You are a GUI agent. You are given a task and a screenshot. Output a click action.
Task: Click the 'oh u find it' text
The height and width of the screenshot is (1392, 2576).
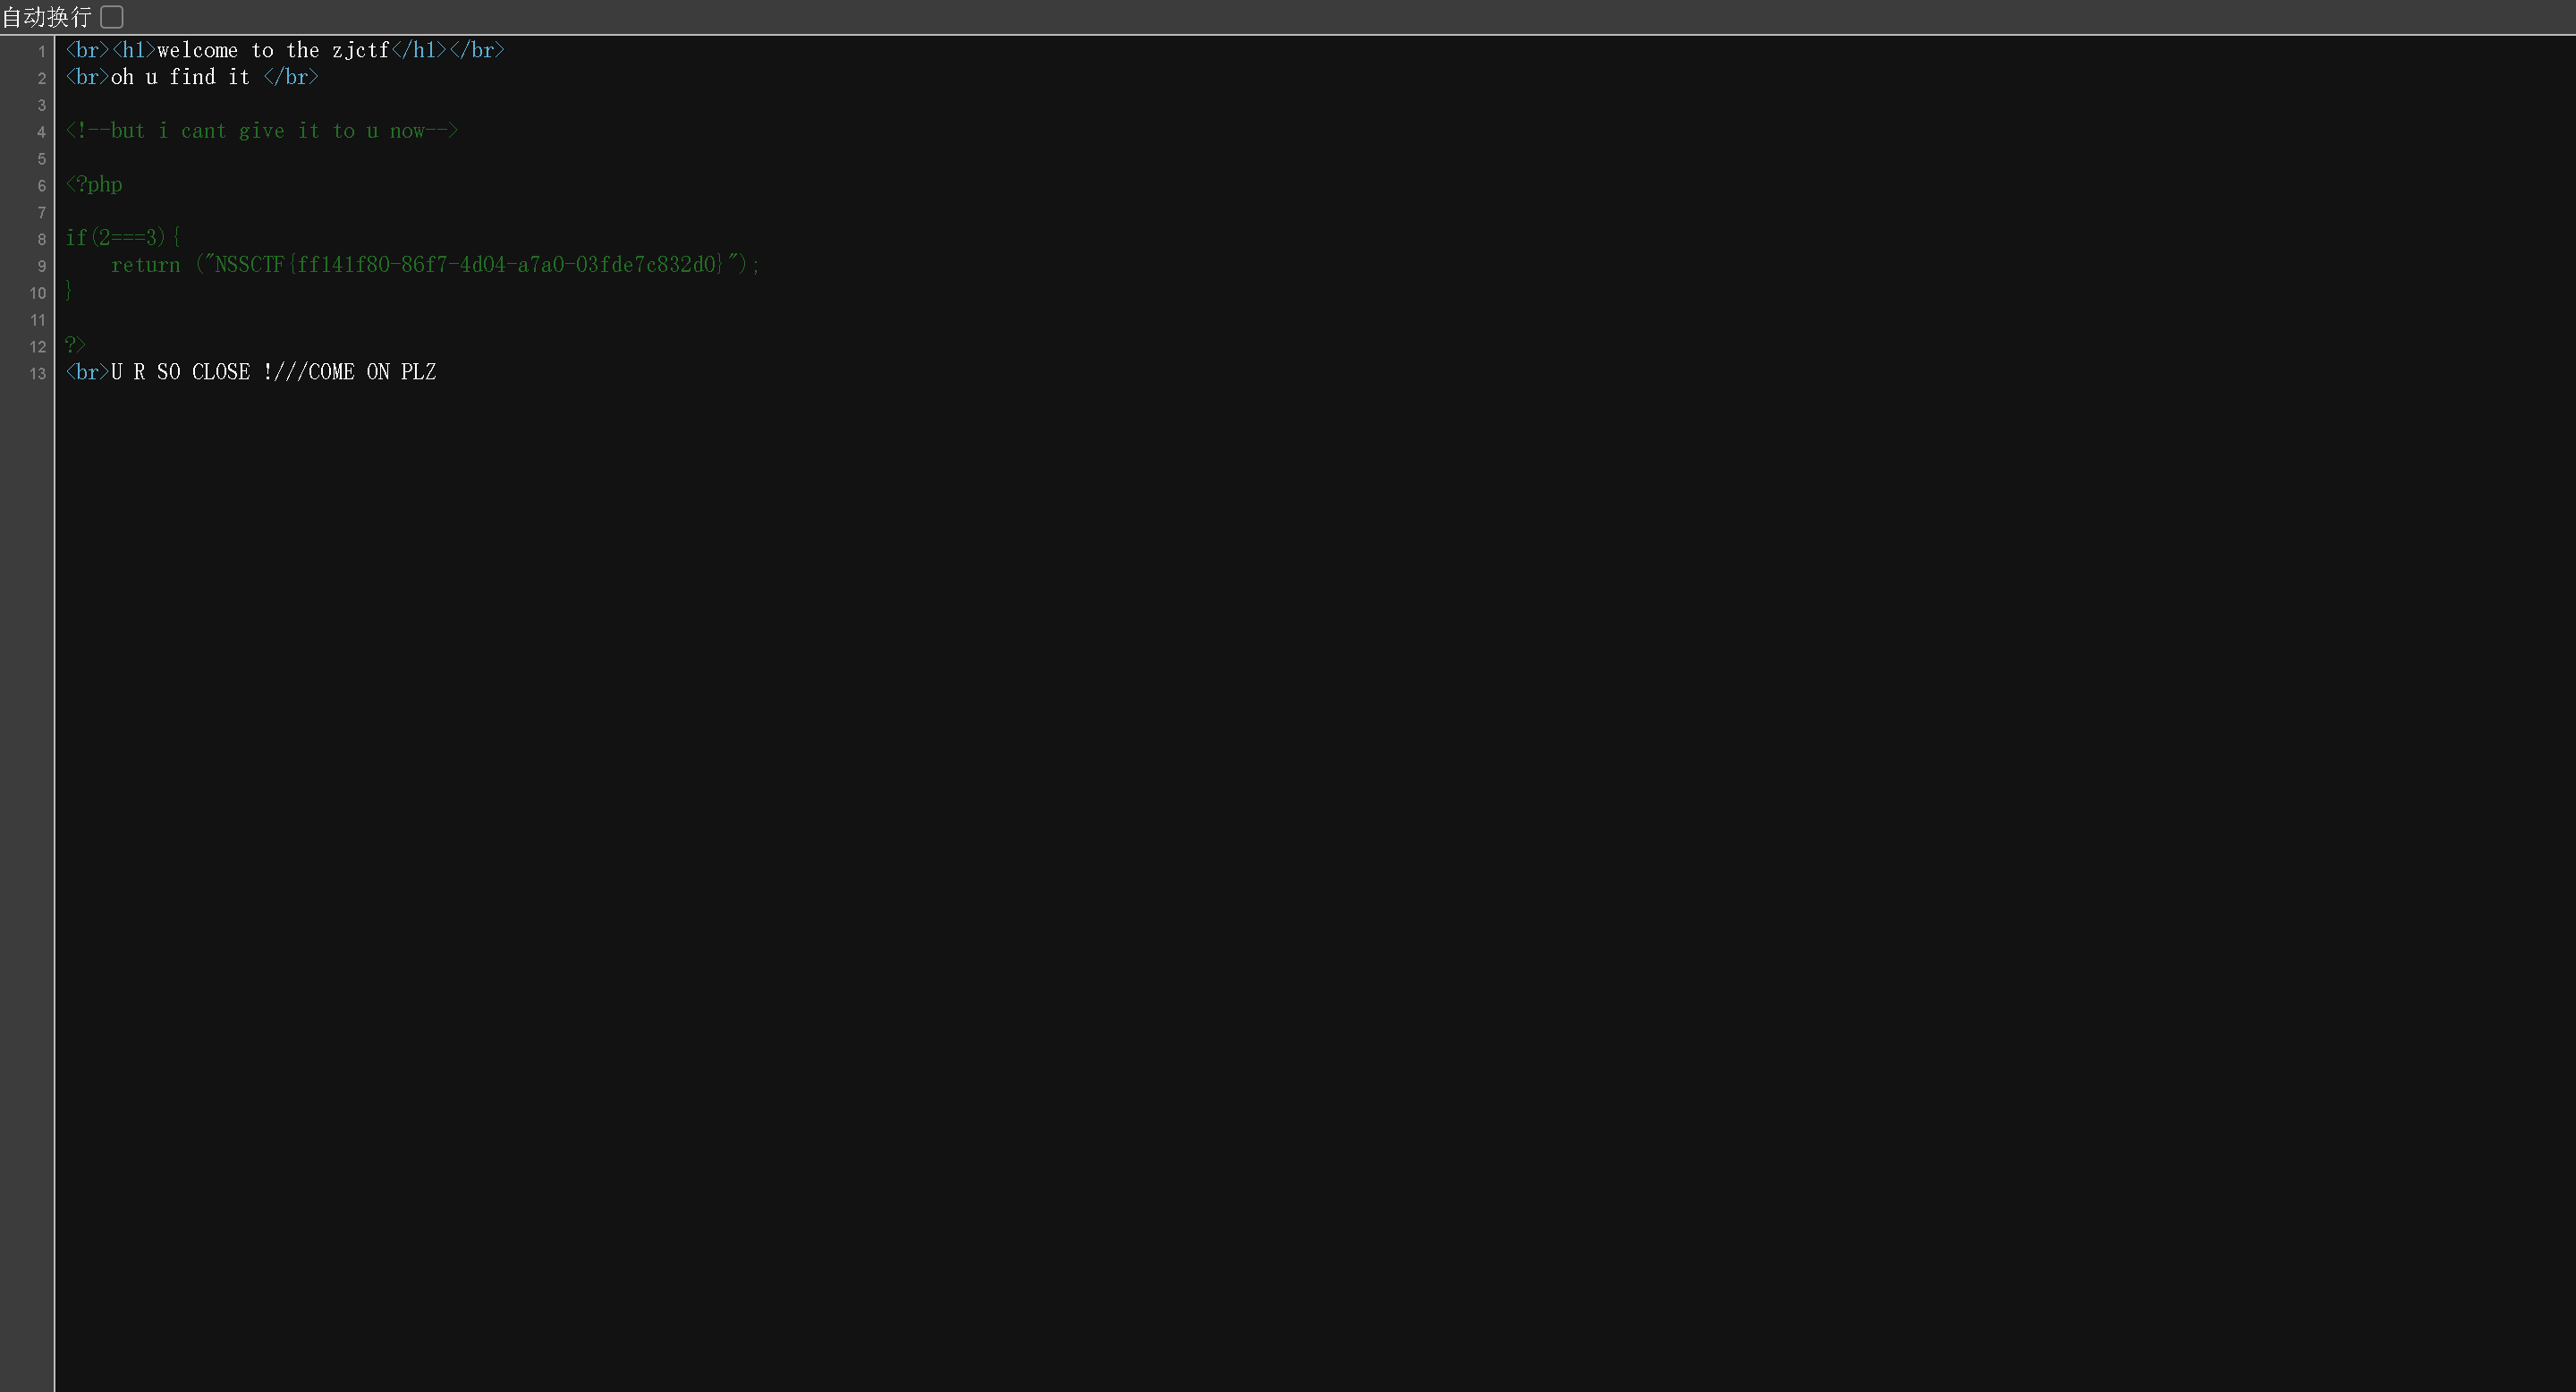click(180, 77)
